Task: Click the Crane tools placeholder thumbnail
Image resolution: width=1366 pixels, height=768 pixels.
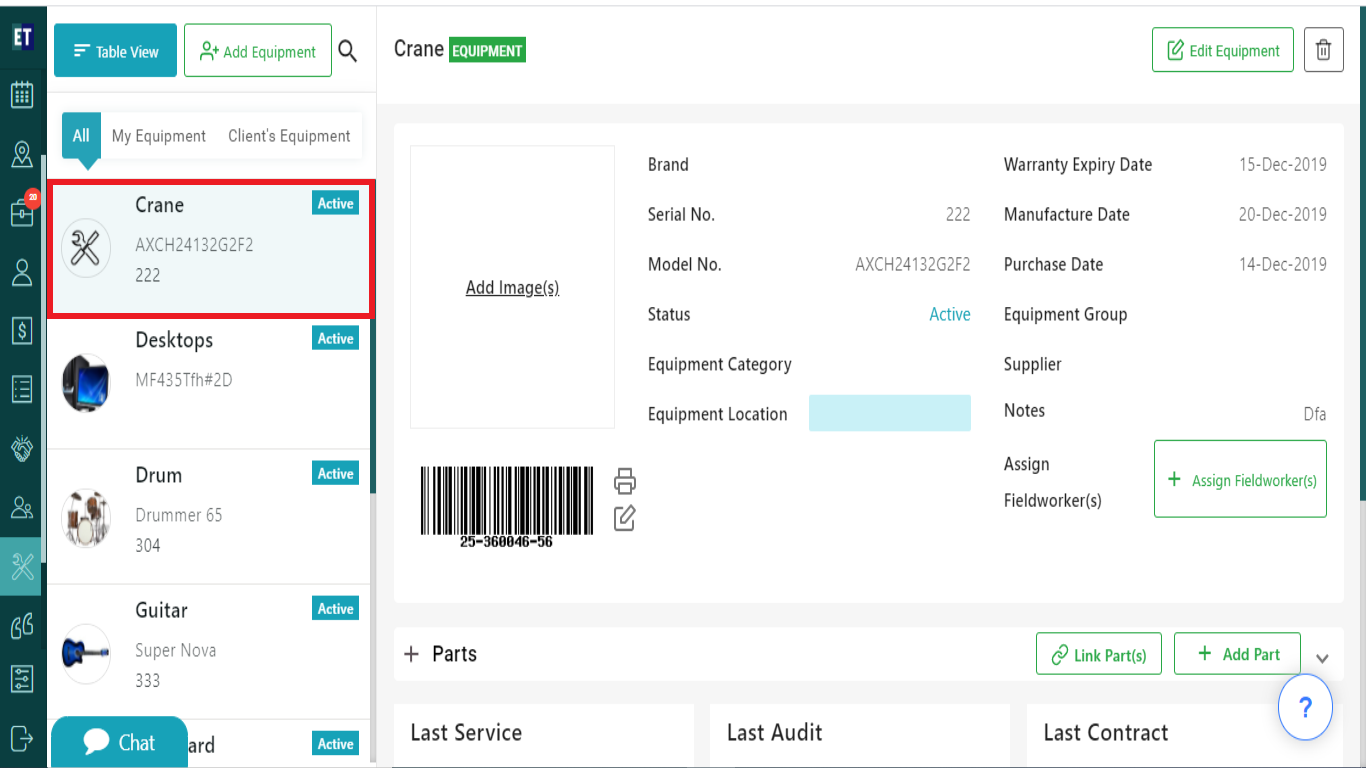Action: click(x=85, y=248)
